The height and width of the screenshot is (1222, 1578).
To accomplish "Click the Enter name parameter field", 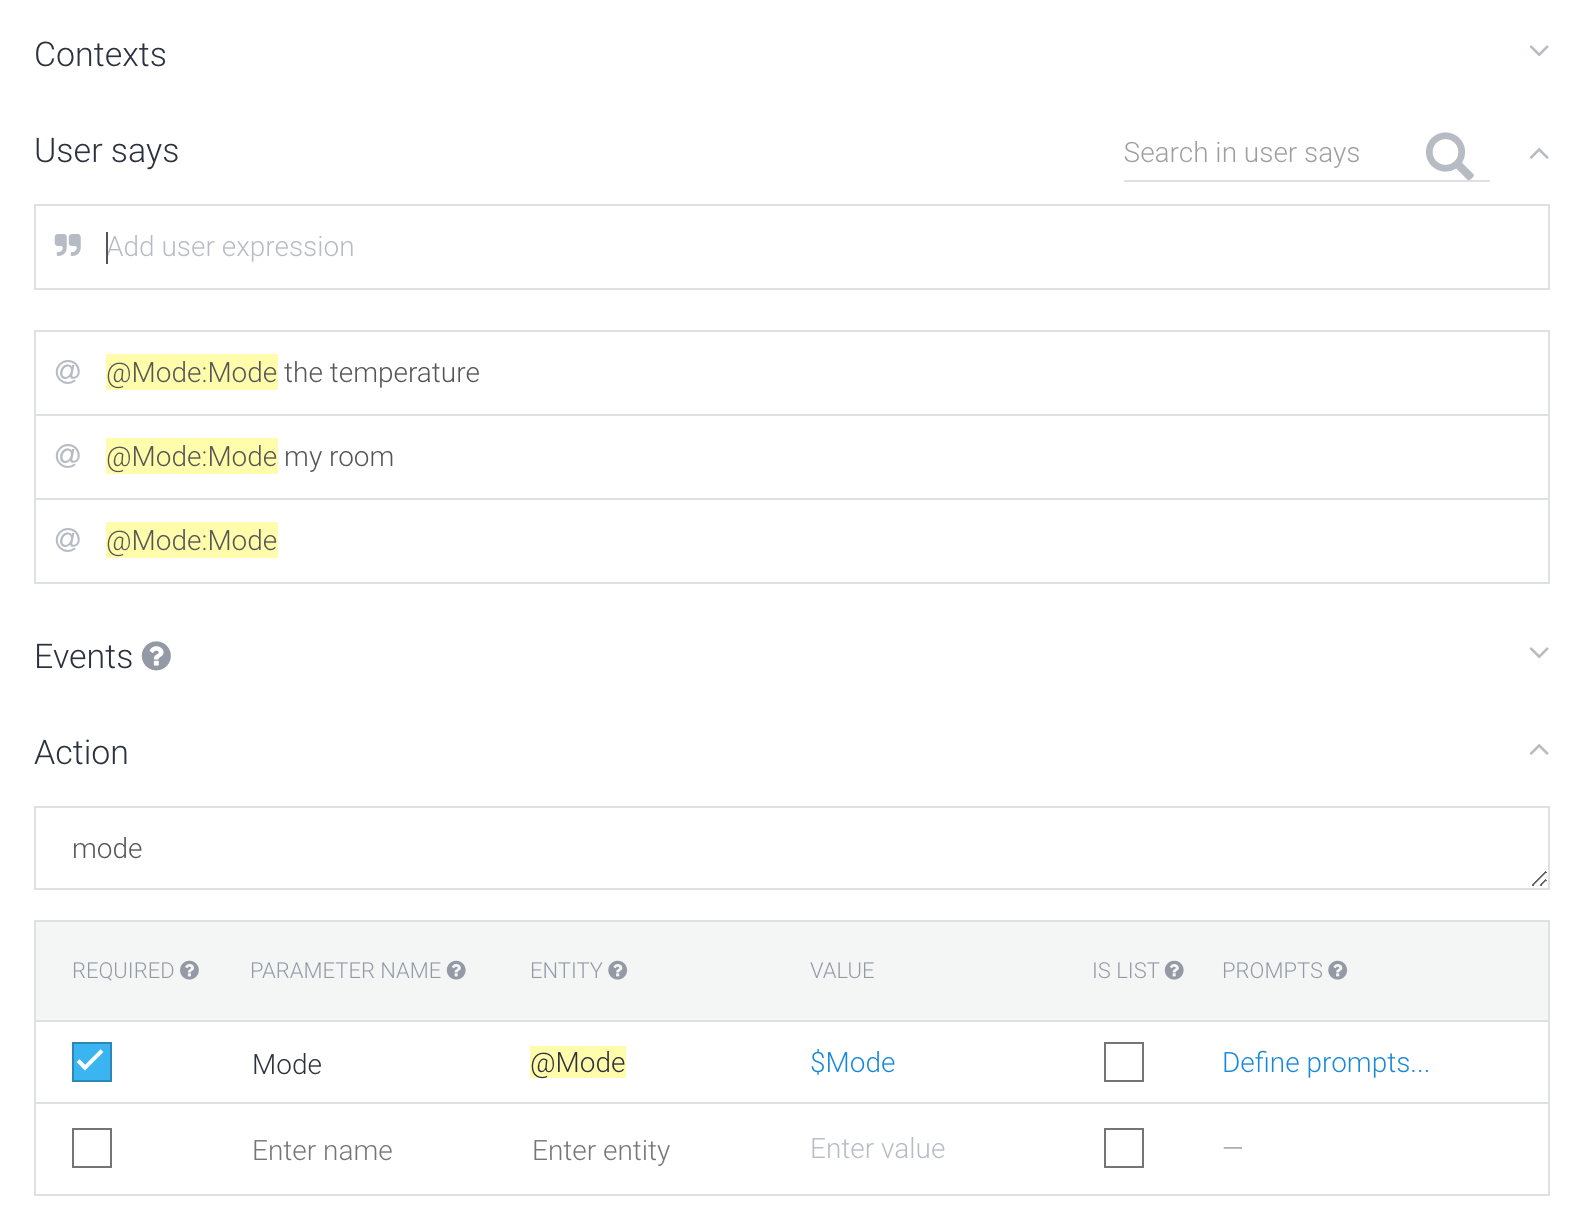I will [x=322, y=1150].
